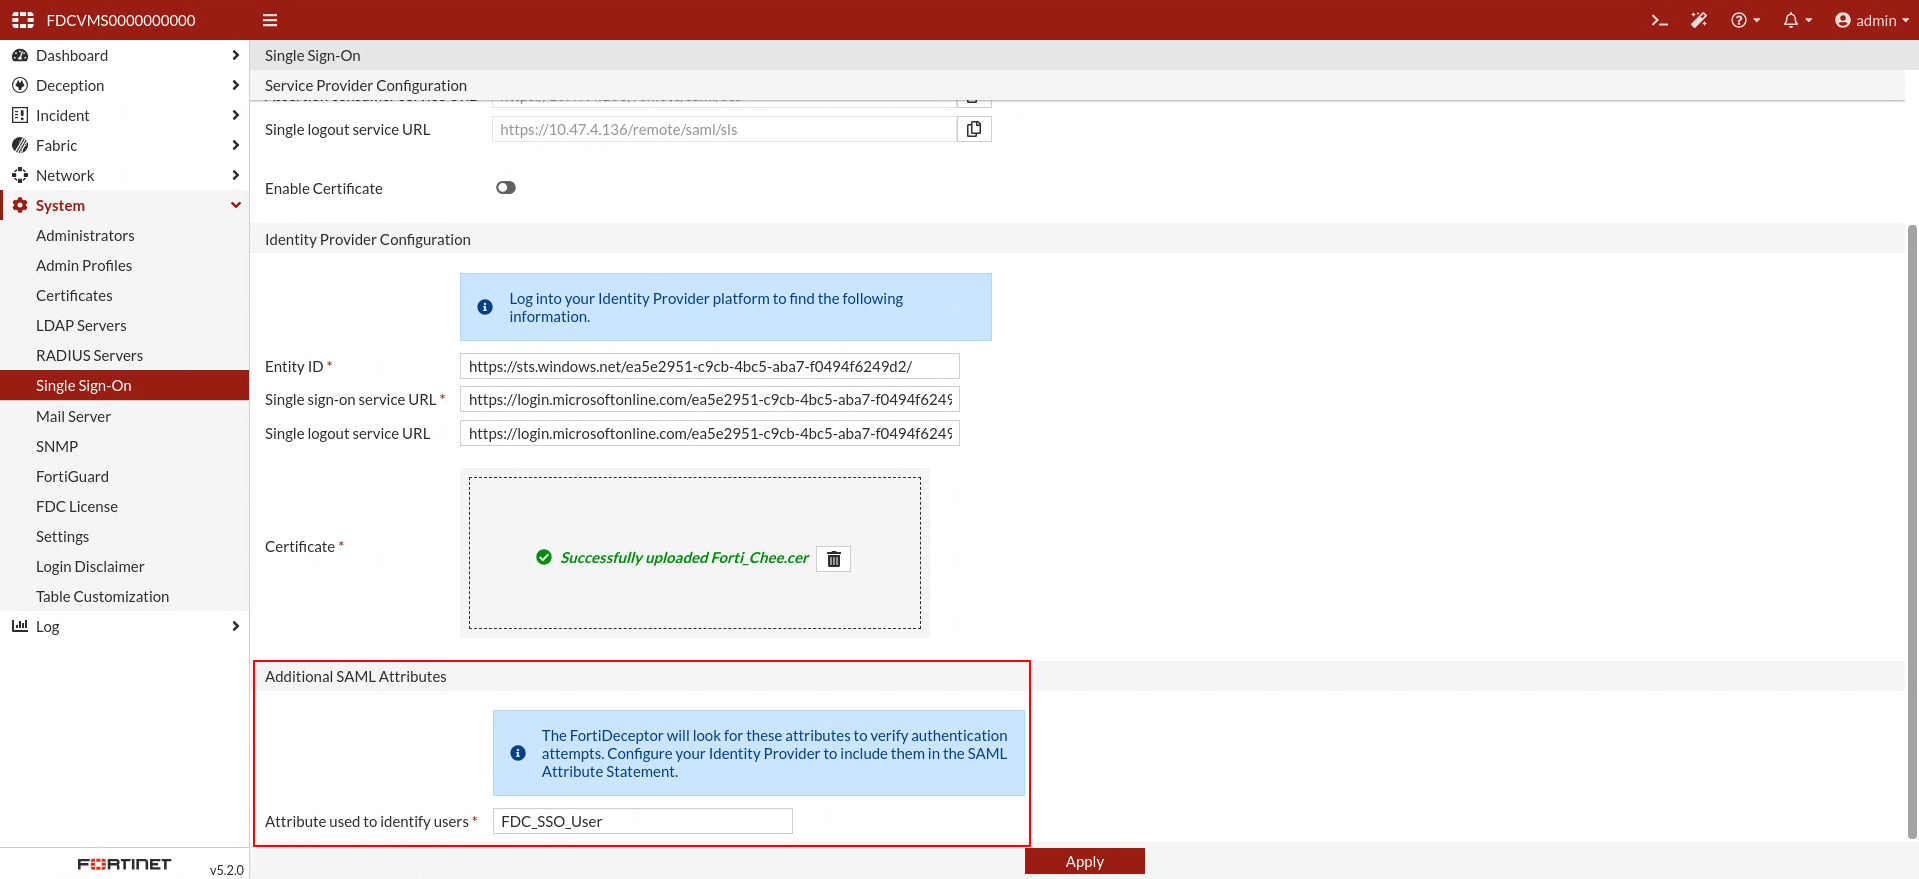Image resolution: width=1919 pixels, height=879 pixels.
Task: Expand the Network menu chevron
Action: pos(235,176)
